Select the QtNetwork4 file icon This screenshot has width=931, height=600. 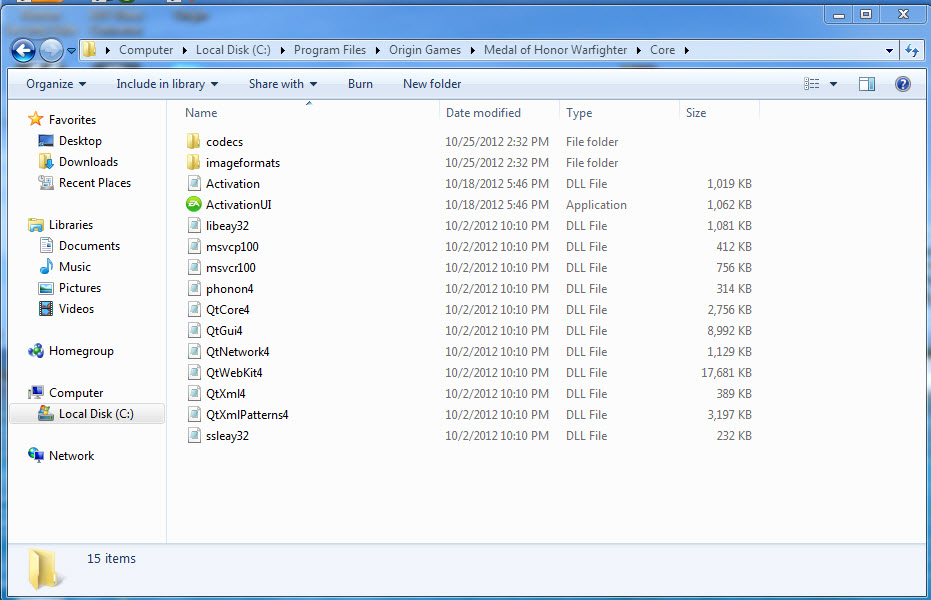194,351
